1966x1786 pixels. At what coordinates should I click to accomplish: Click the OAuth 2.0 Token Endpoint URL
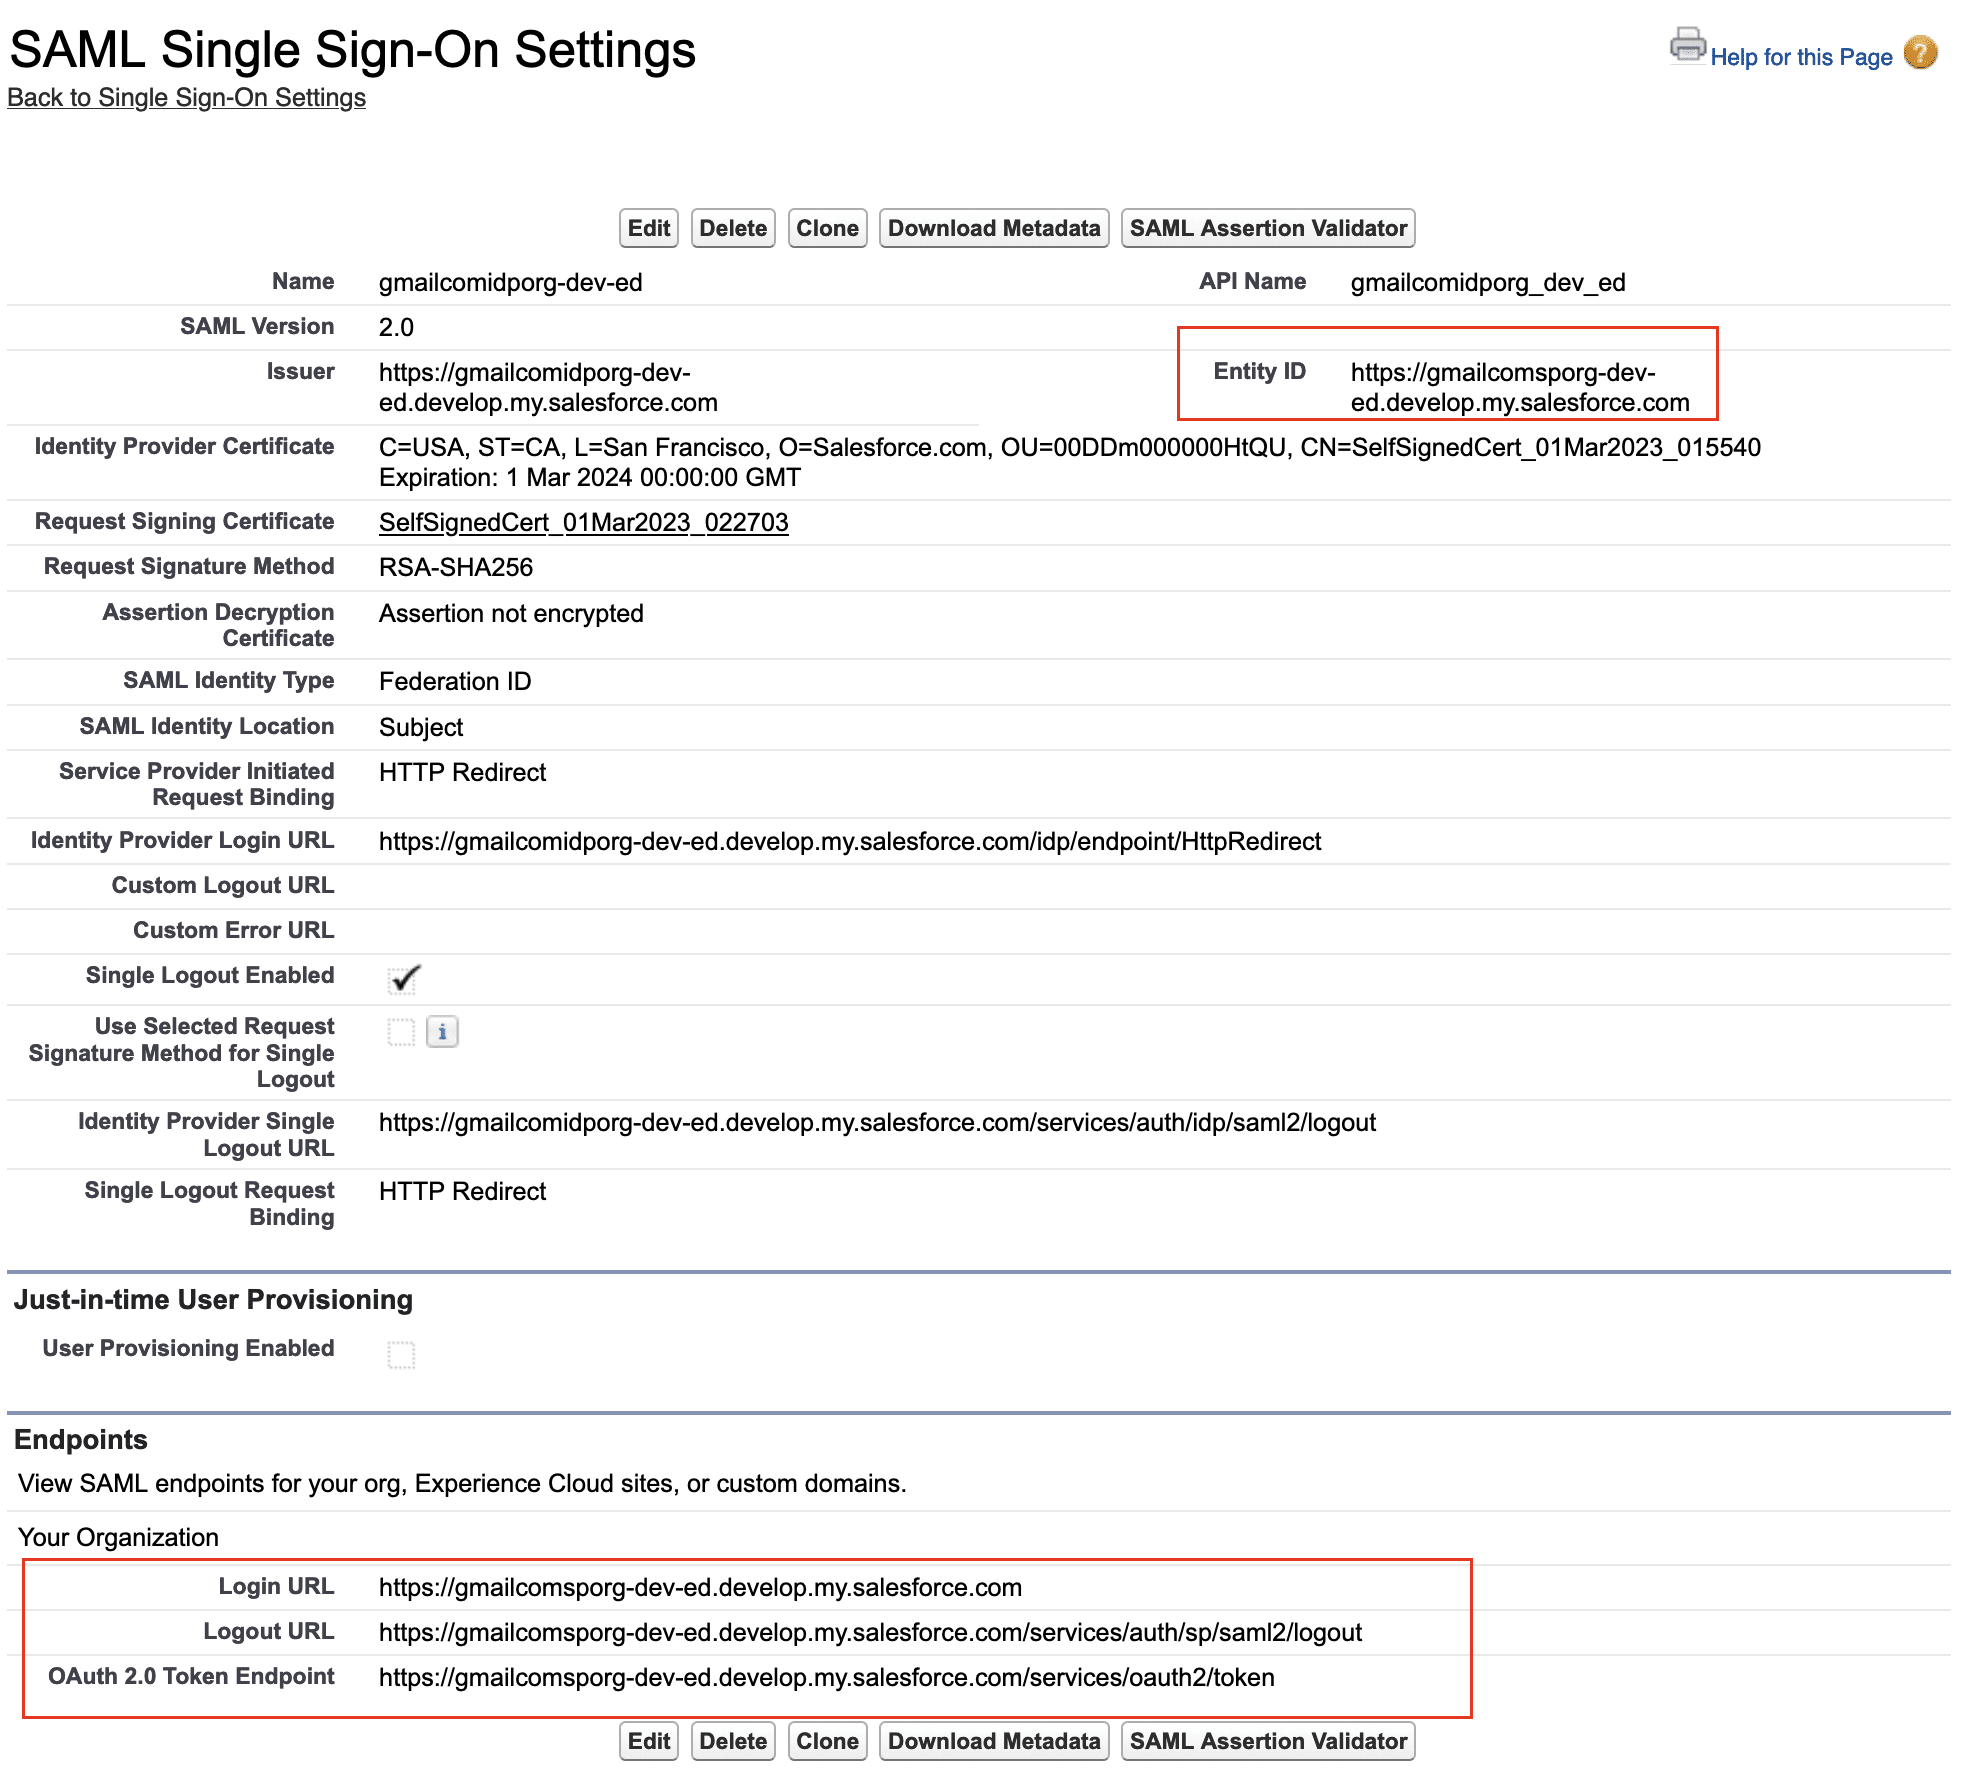tap(826, 1677)
